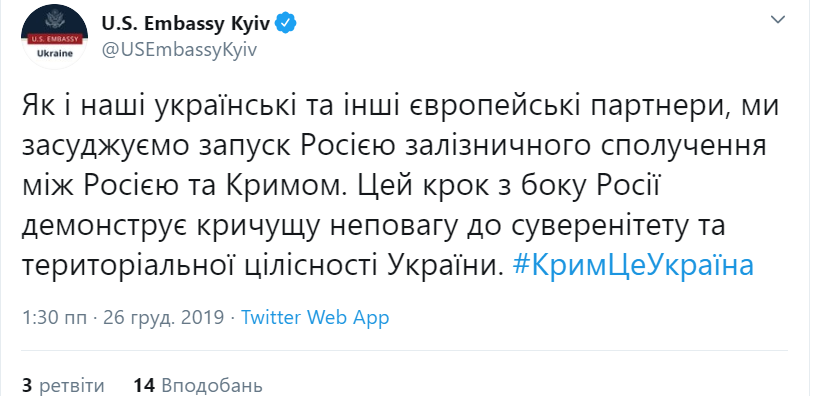Click the likes count number 14
Screen dimensions: 821x396
click(145, 386)
